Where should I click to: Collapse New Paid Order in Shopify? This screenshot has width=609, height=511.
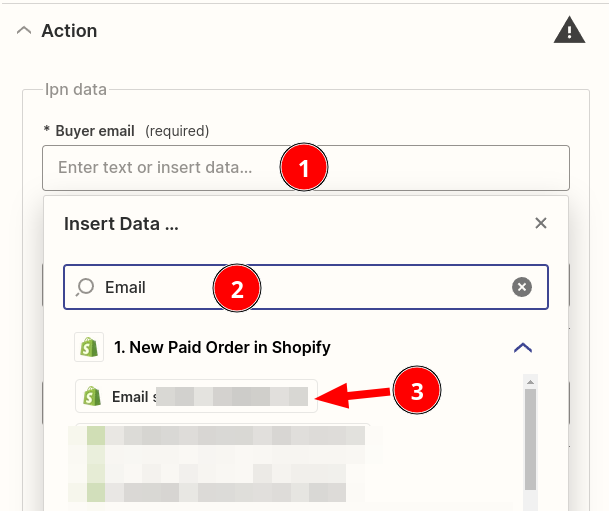[x=523, y=348]
